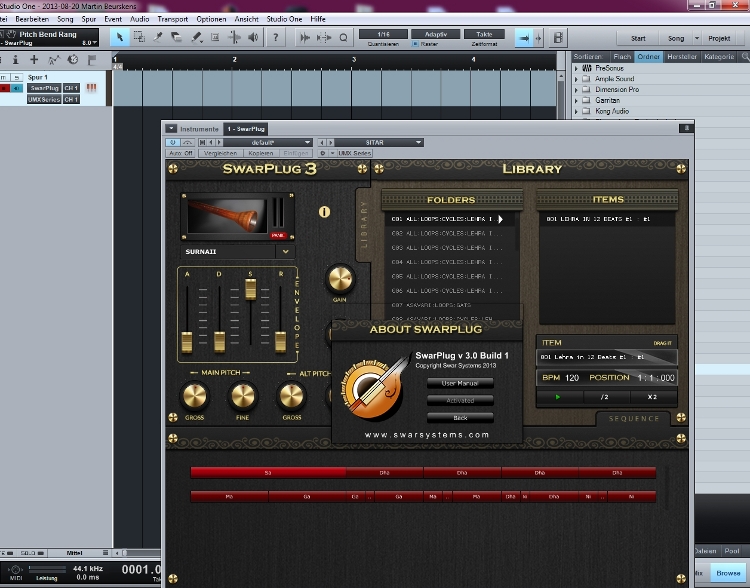
Task: Click the /2 half-tempo button
Action: [605, 397]
